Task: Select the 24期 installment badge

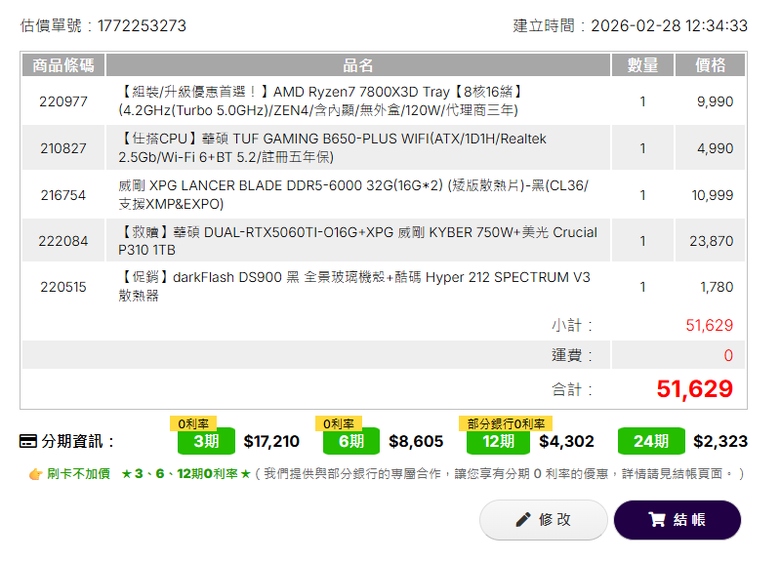Action: (x=651, y=441)
